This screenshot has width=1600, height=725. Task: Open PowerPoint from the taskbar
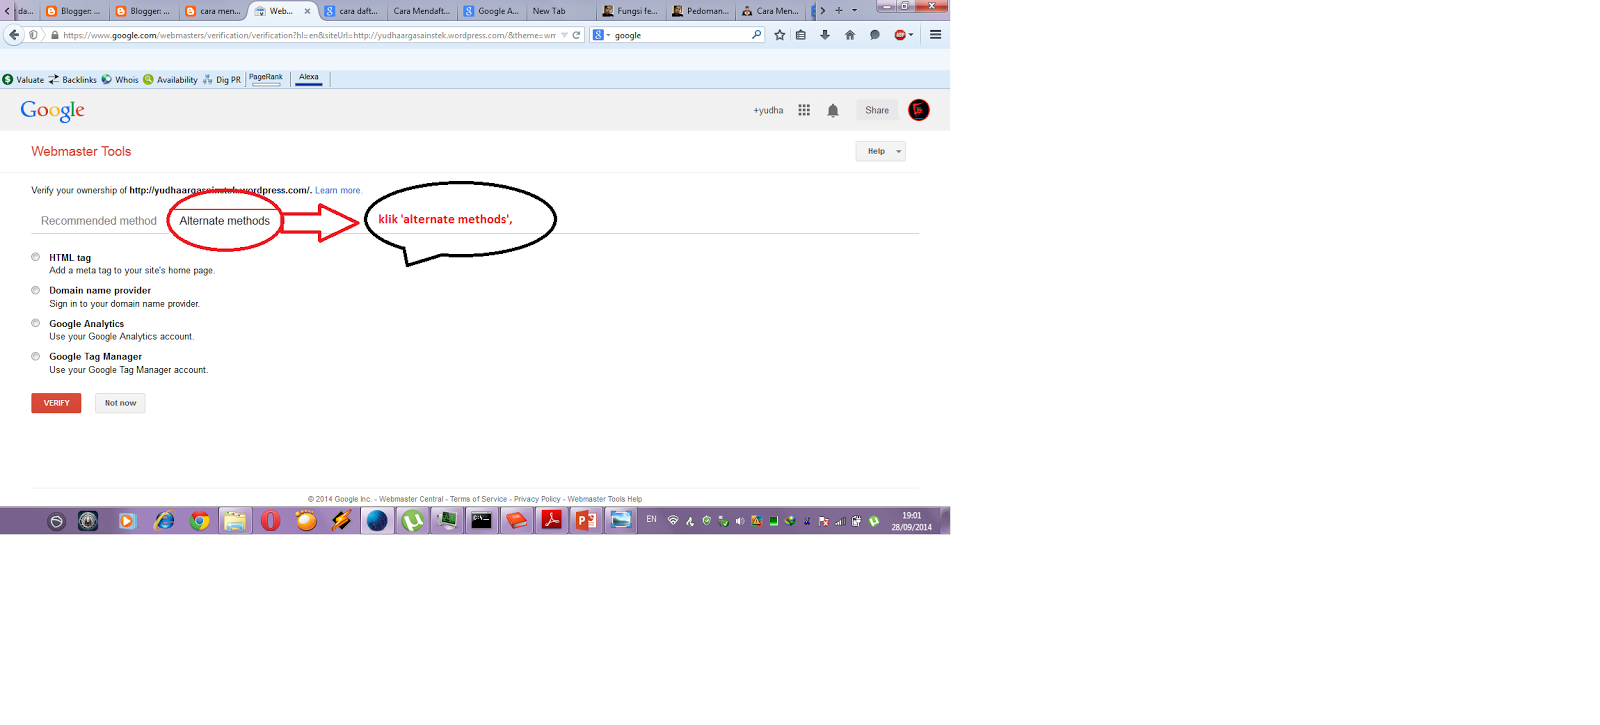[586, 521]
